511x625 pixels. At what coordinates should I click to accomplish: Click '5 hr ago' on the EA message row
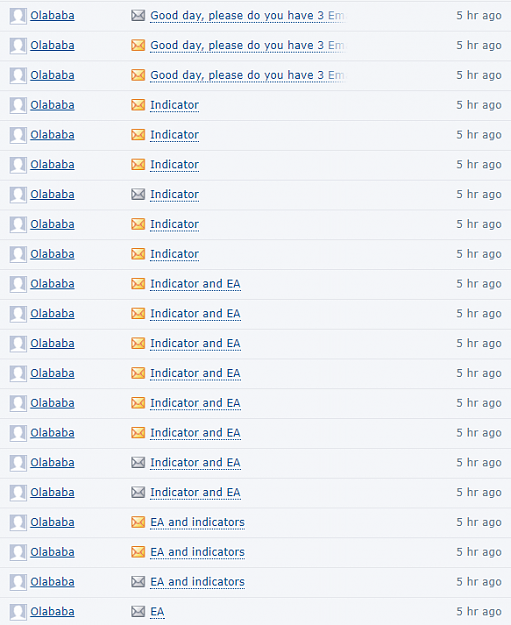pyautogui.click(x=479, y=611)
